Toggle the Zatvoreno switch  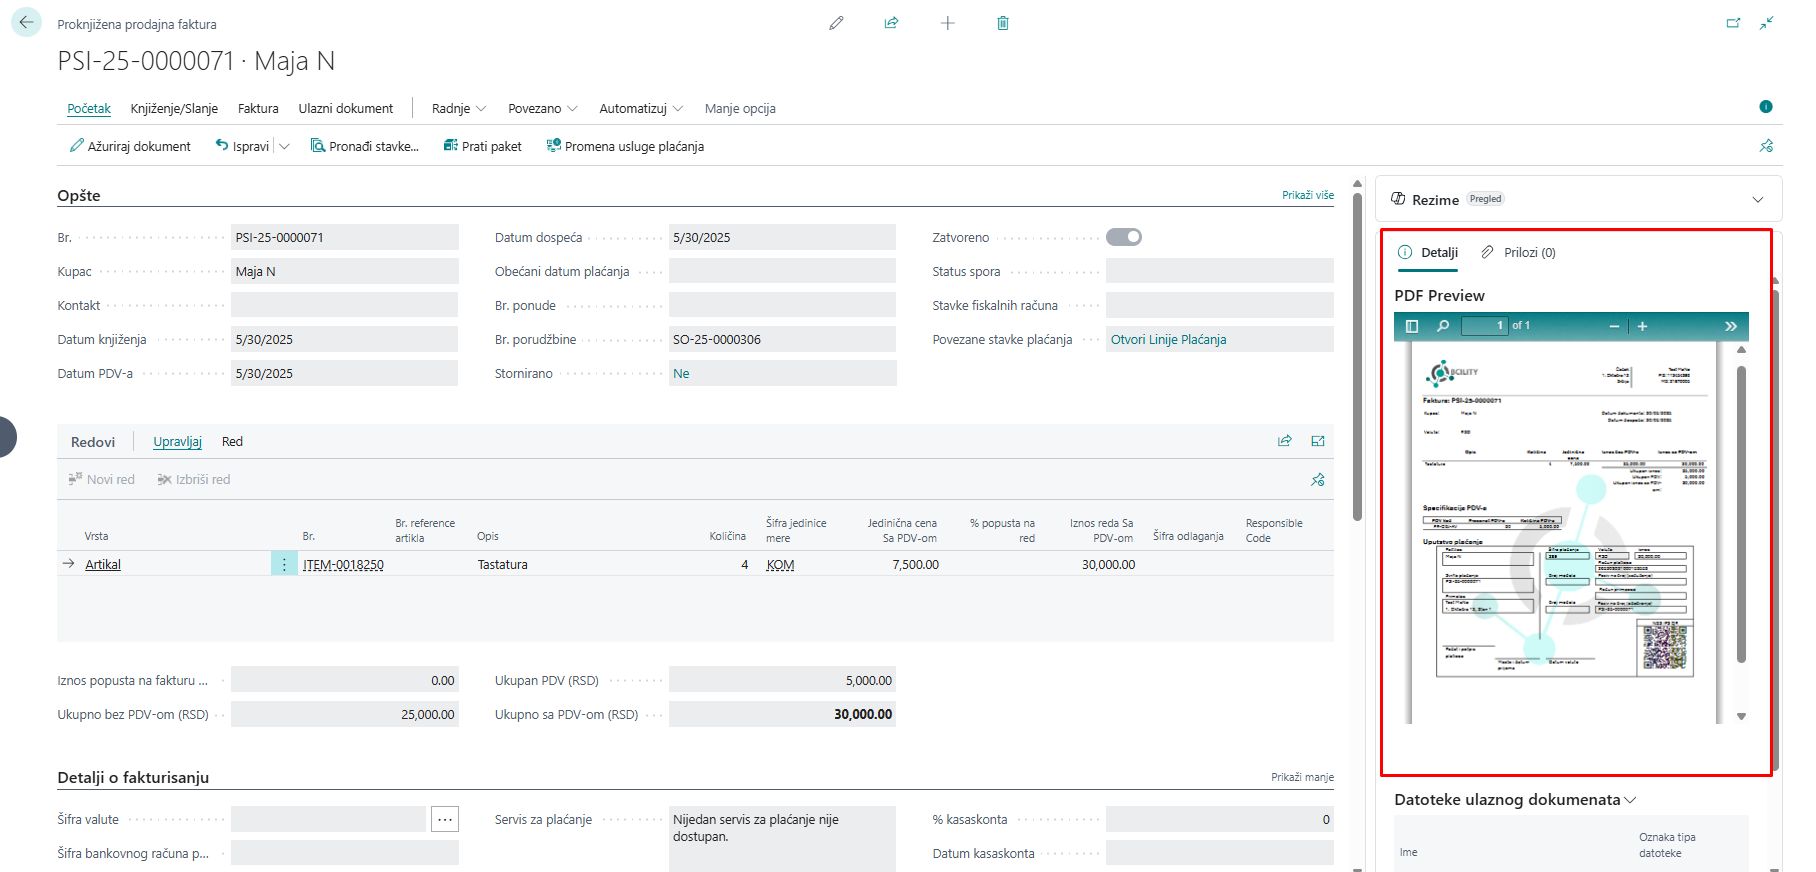point(1123,237)
